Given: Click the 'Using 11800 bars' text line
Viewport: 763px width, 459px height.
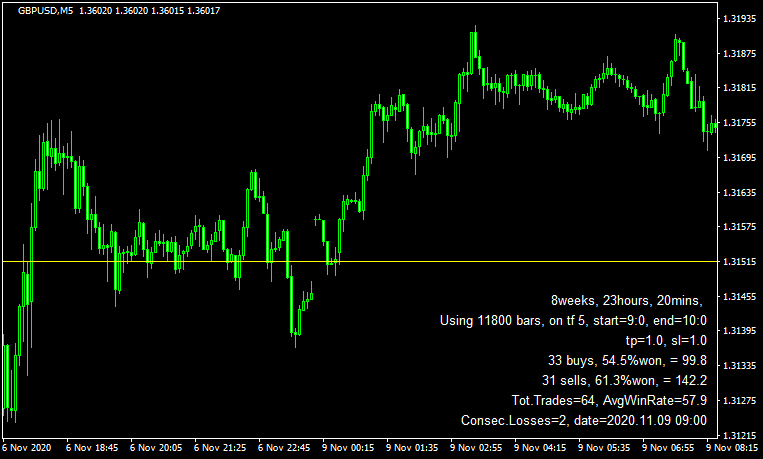Looking at the screenshot, I should pos(573,321).
